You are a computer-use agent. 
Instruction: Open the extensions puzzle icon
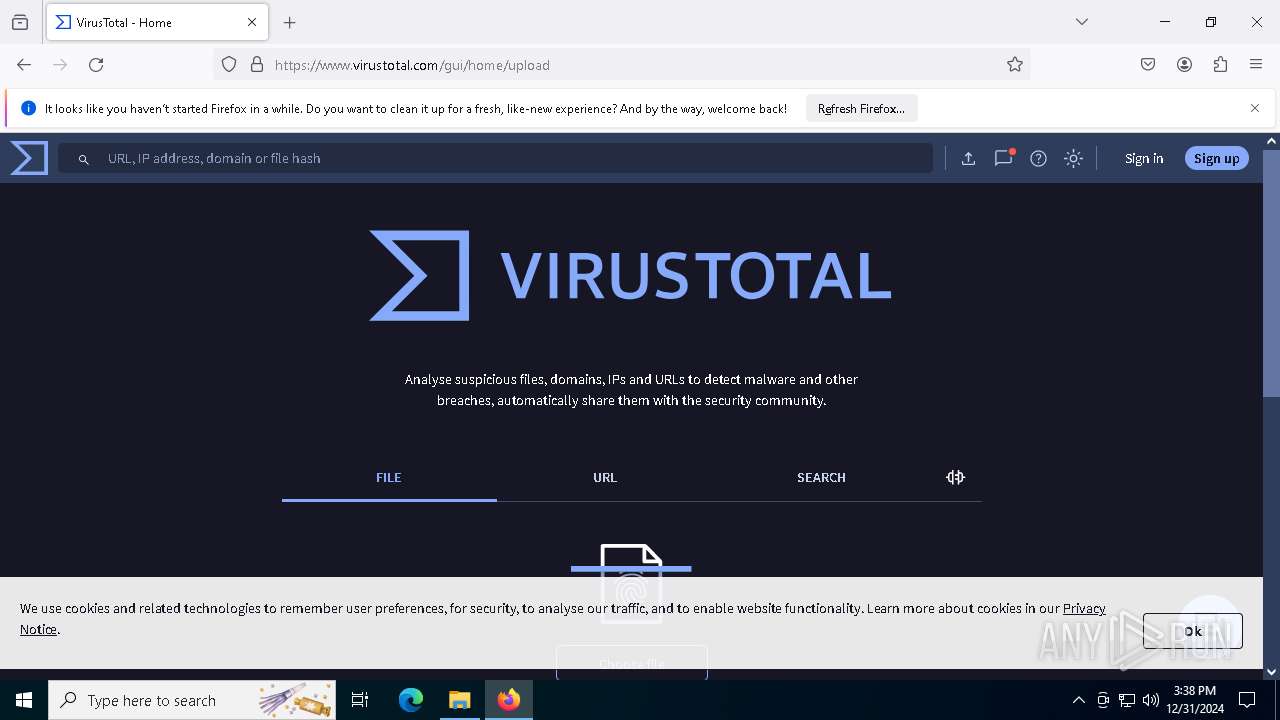1220,65
